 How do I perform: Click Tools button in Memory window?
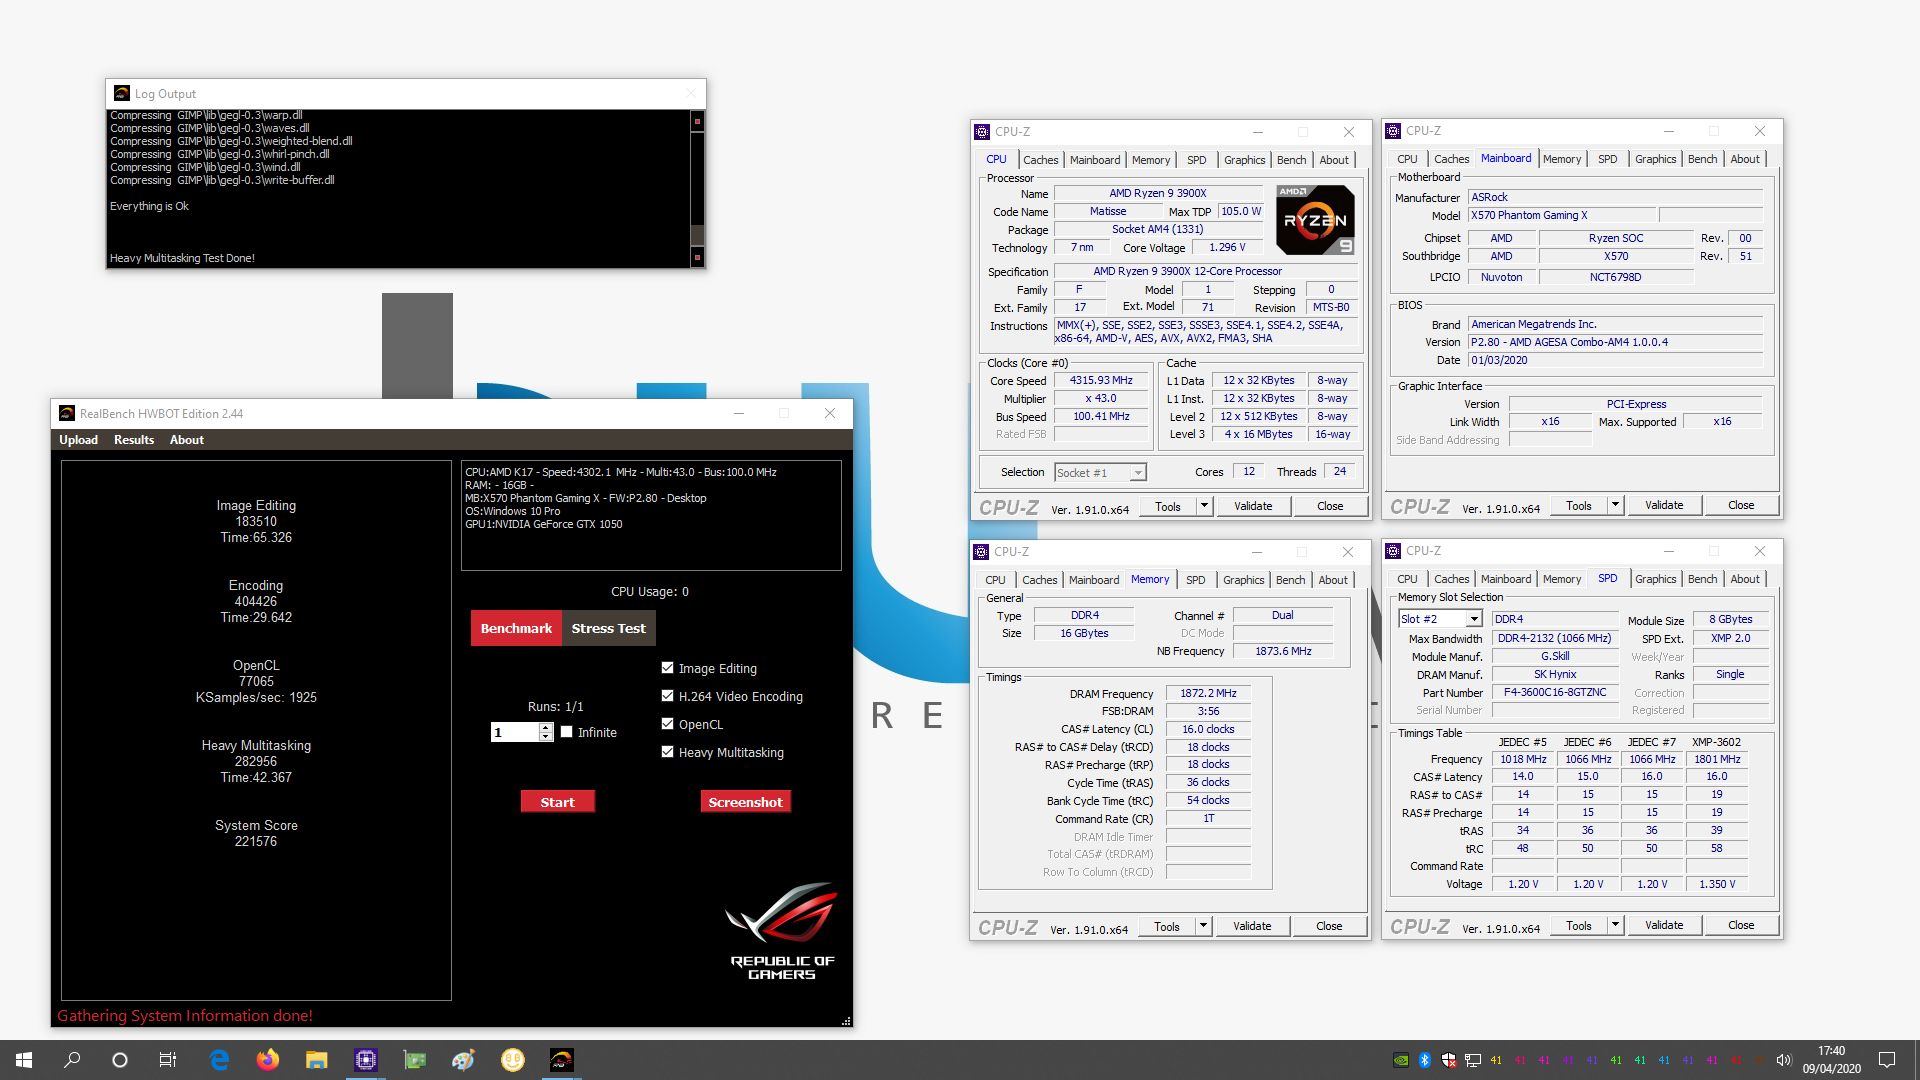[x=1167, y=926]
